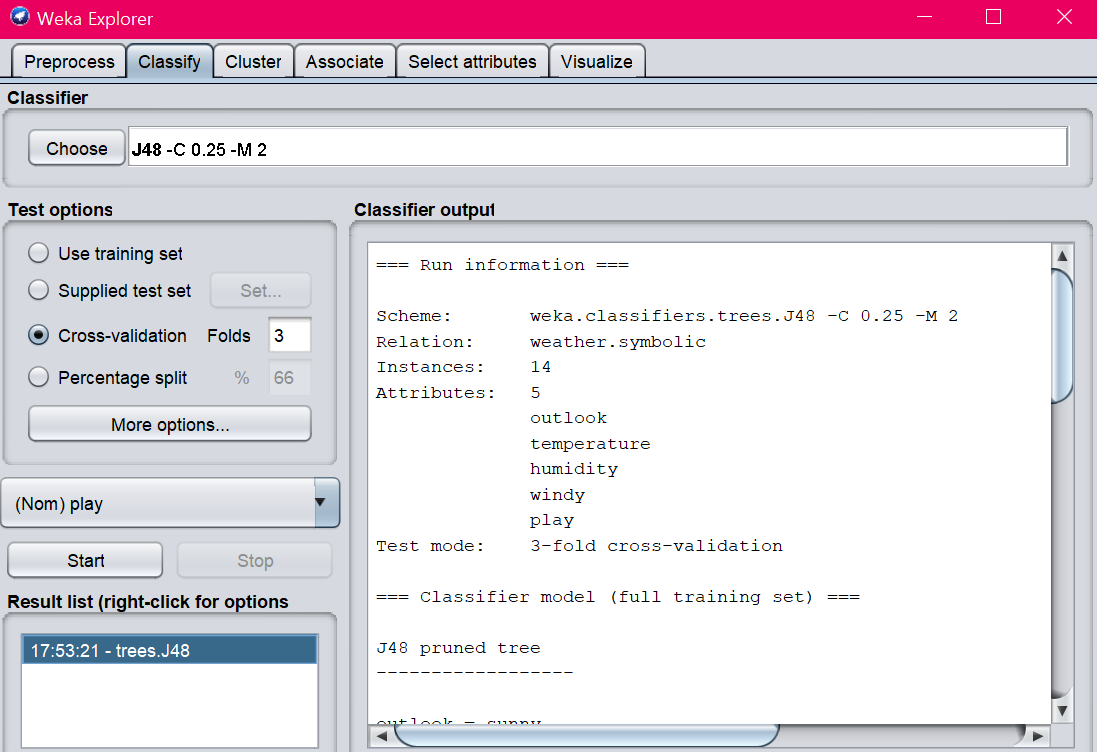Image resolution: width=1097 pixels, height=752 pixels.
Task: Click the Stop button
Action: point(255,560)
